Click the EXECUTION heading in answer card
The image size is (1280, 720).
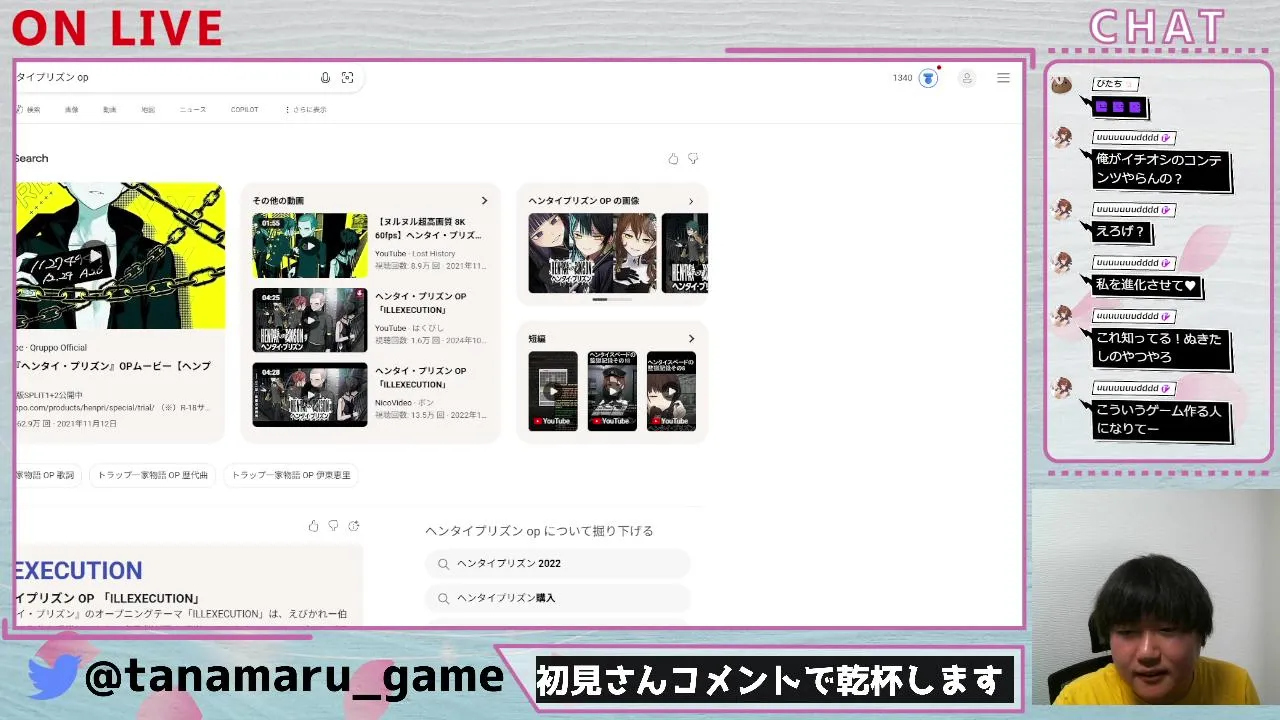pos(79,571)
